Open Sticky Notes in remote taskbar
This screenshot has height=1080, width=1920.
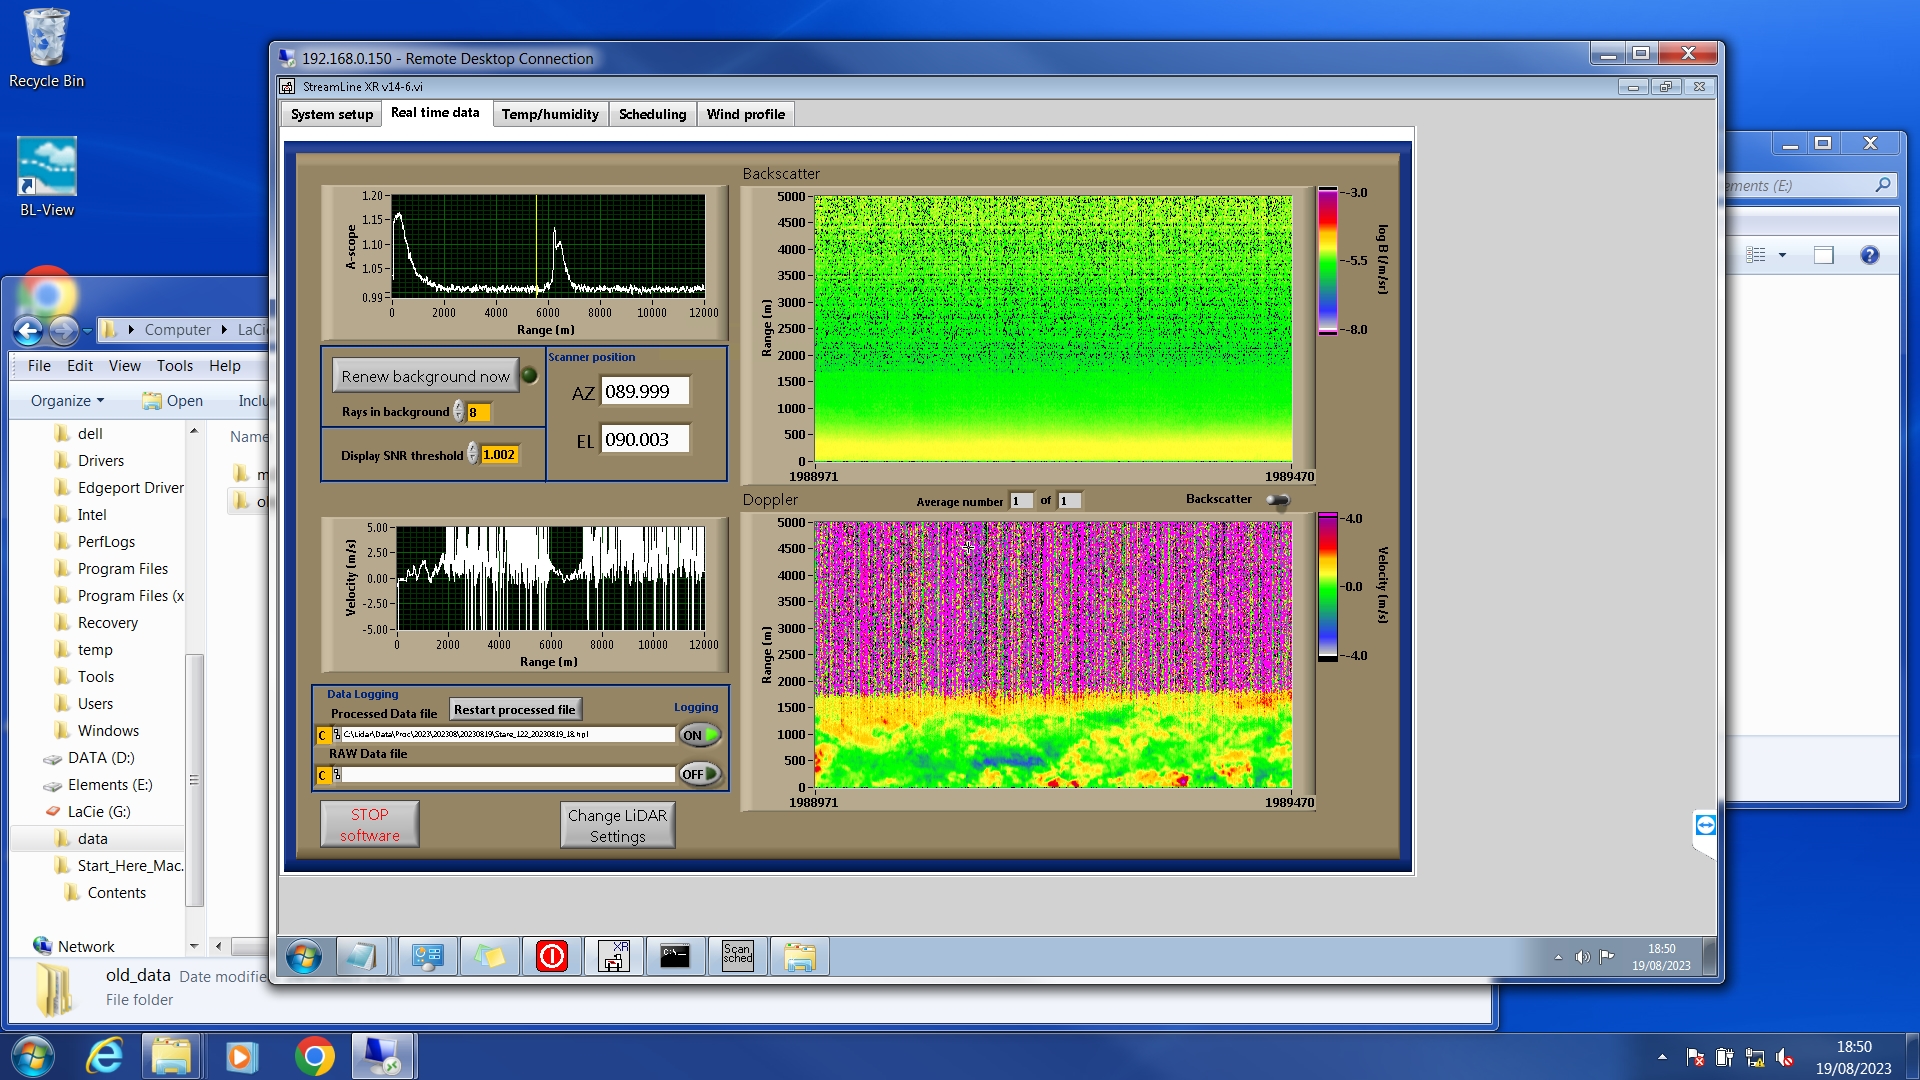click(489, 956)
